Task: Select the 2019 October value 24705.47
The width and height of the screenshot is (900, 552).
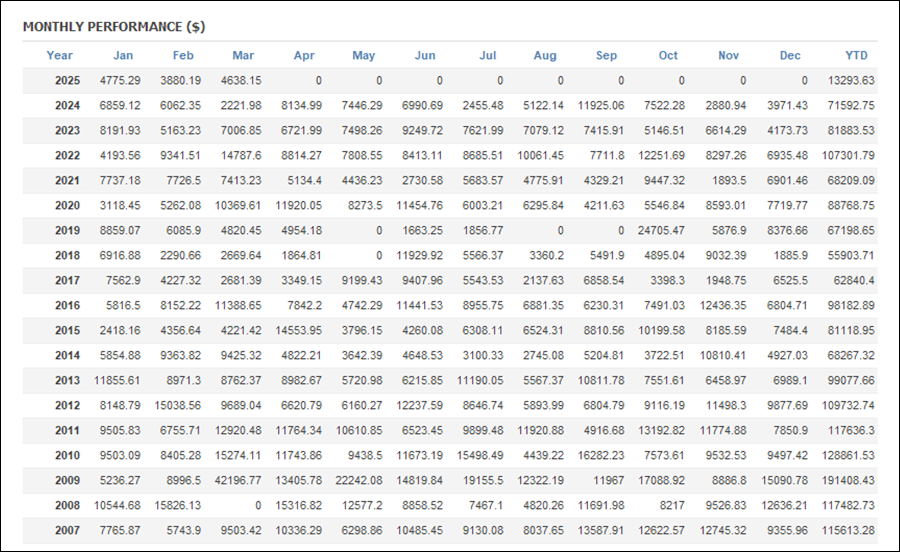Action: tap(661, 230)
